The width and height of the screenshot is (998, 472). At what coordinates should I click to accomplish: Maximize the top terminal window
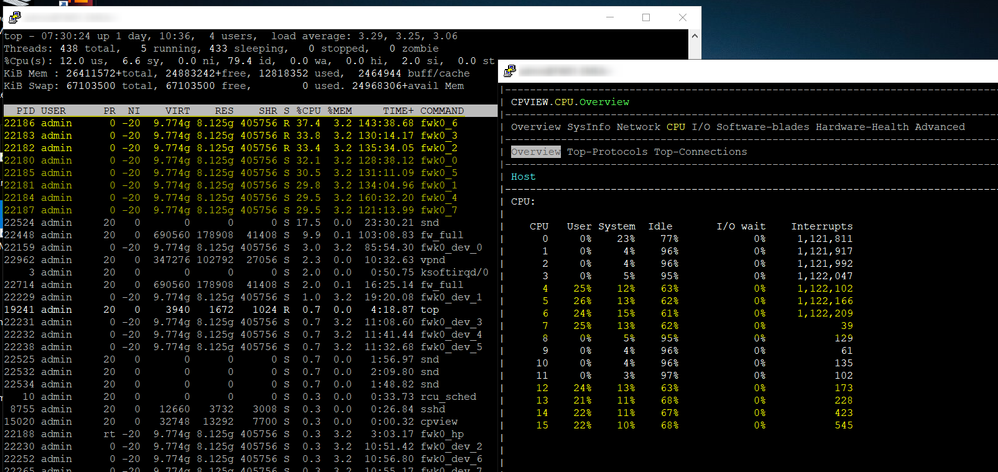tap(646, 17)
